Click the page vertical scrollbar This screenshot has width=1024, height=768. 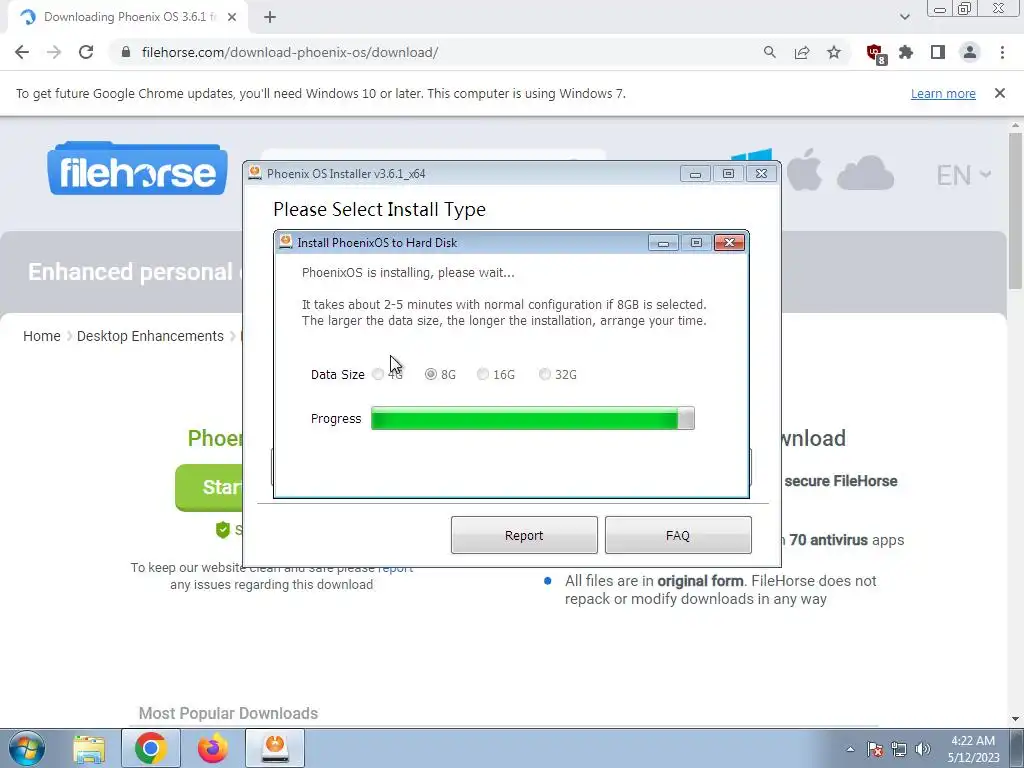(1016, 209)
